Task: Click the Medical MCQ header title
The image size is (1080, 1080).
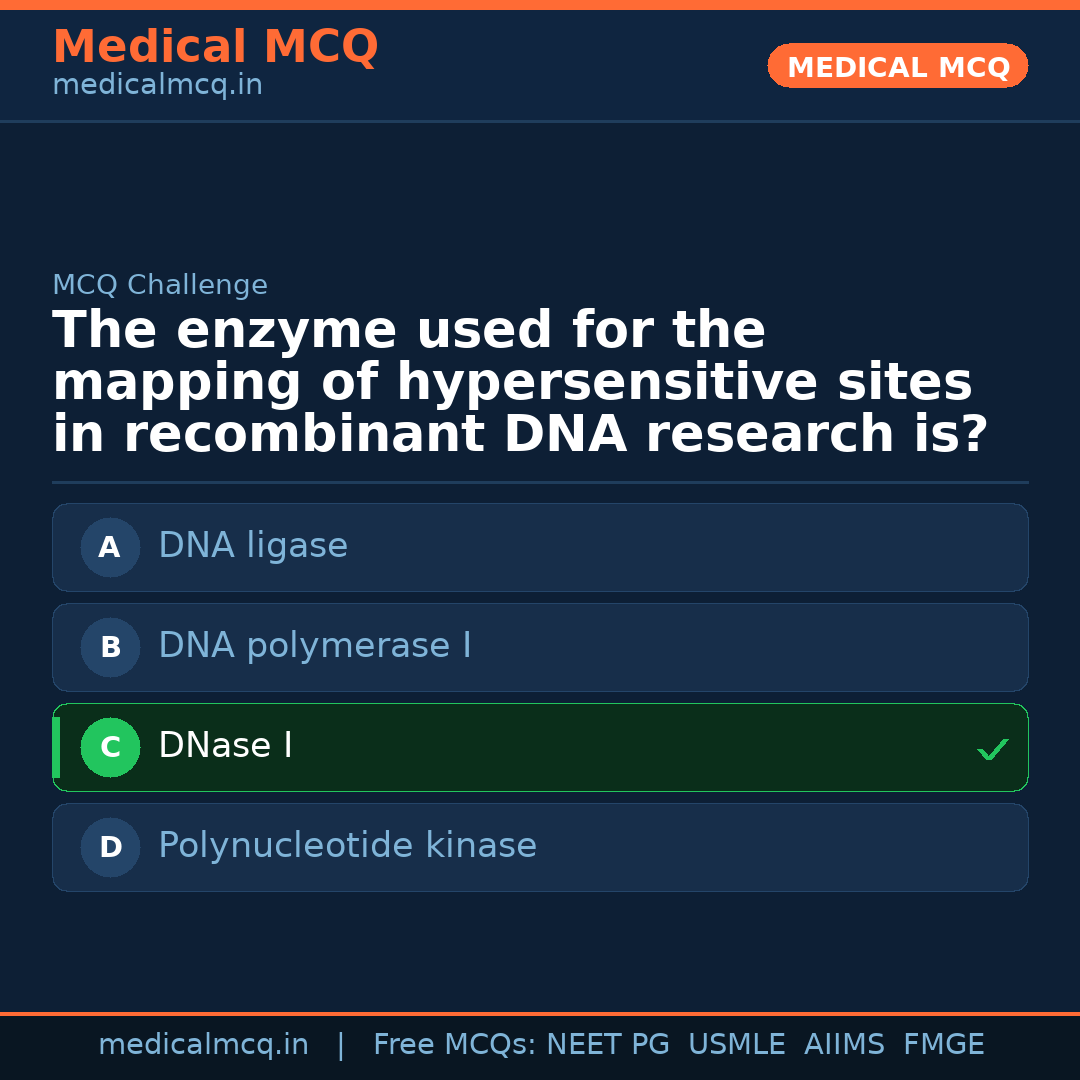Action: click(x=215, y=47)
